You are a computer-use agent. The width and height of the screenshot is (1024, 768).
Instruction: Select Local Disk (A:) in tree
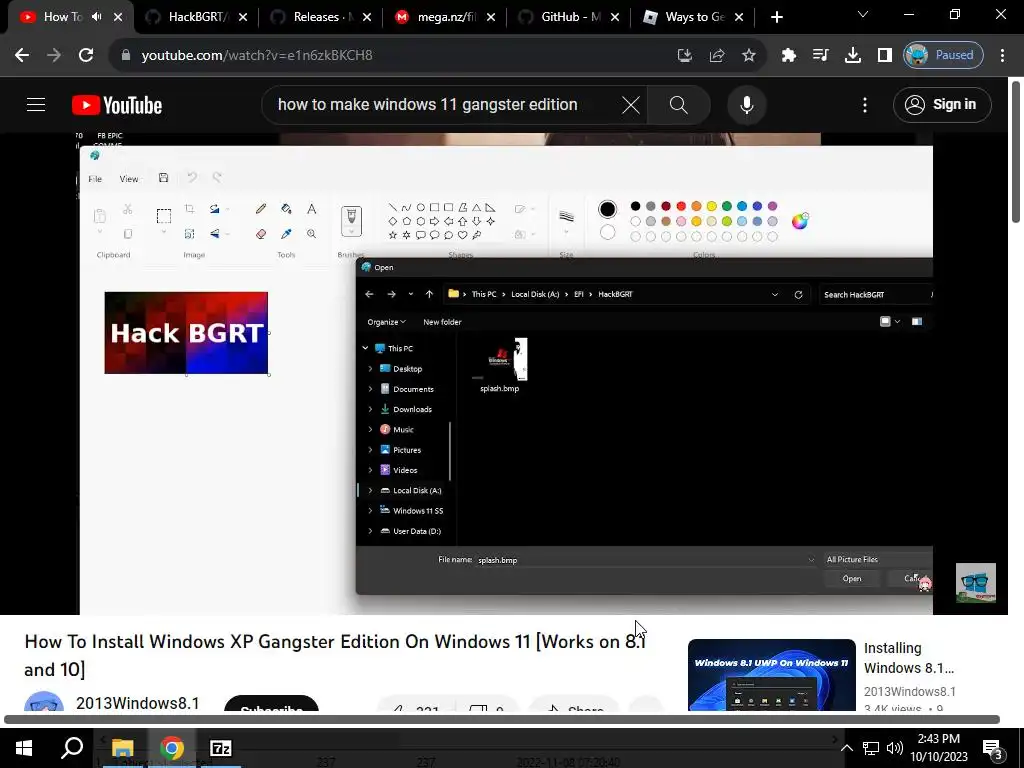[x=417, y=490]
